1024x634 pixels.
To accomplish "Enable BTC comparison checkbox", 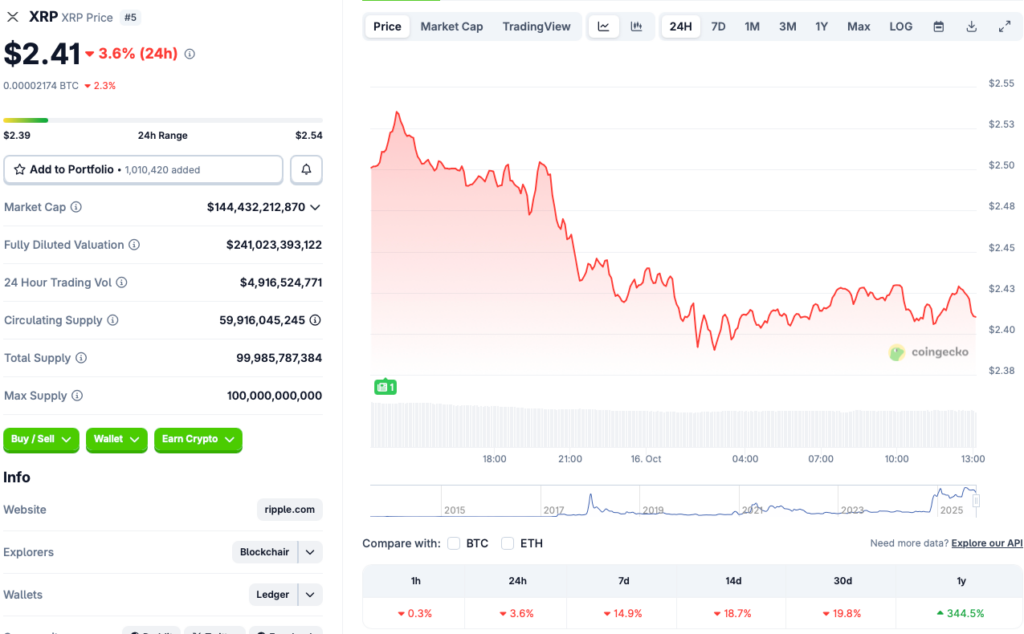I will (455, 543).
